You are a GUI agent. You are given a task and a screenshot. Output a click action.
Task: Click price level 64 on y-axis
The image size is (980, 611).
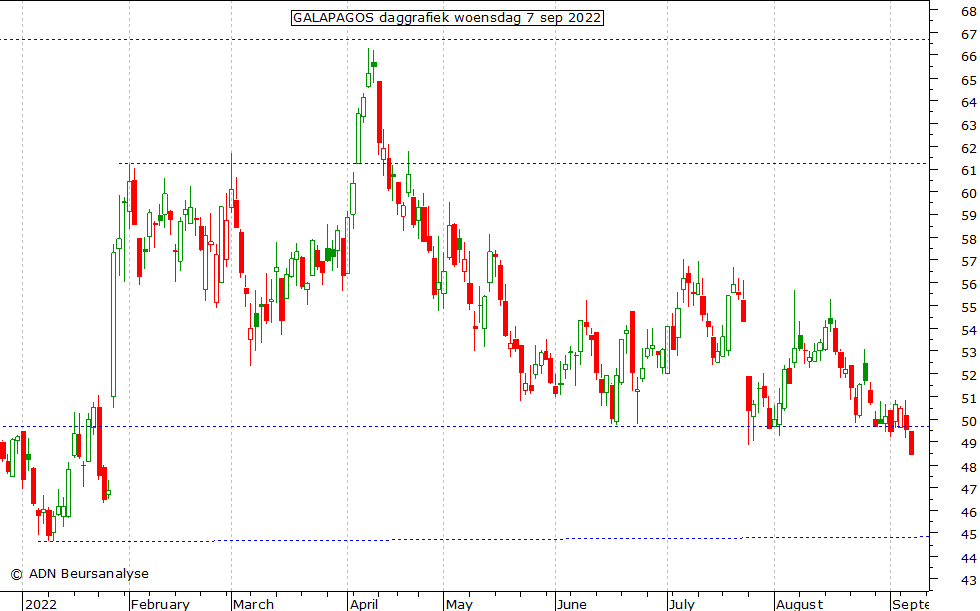click(969, 102)
